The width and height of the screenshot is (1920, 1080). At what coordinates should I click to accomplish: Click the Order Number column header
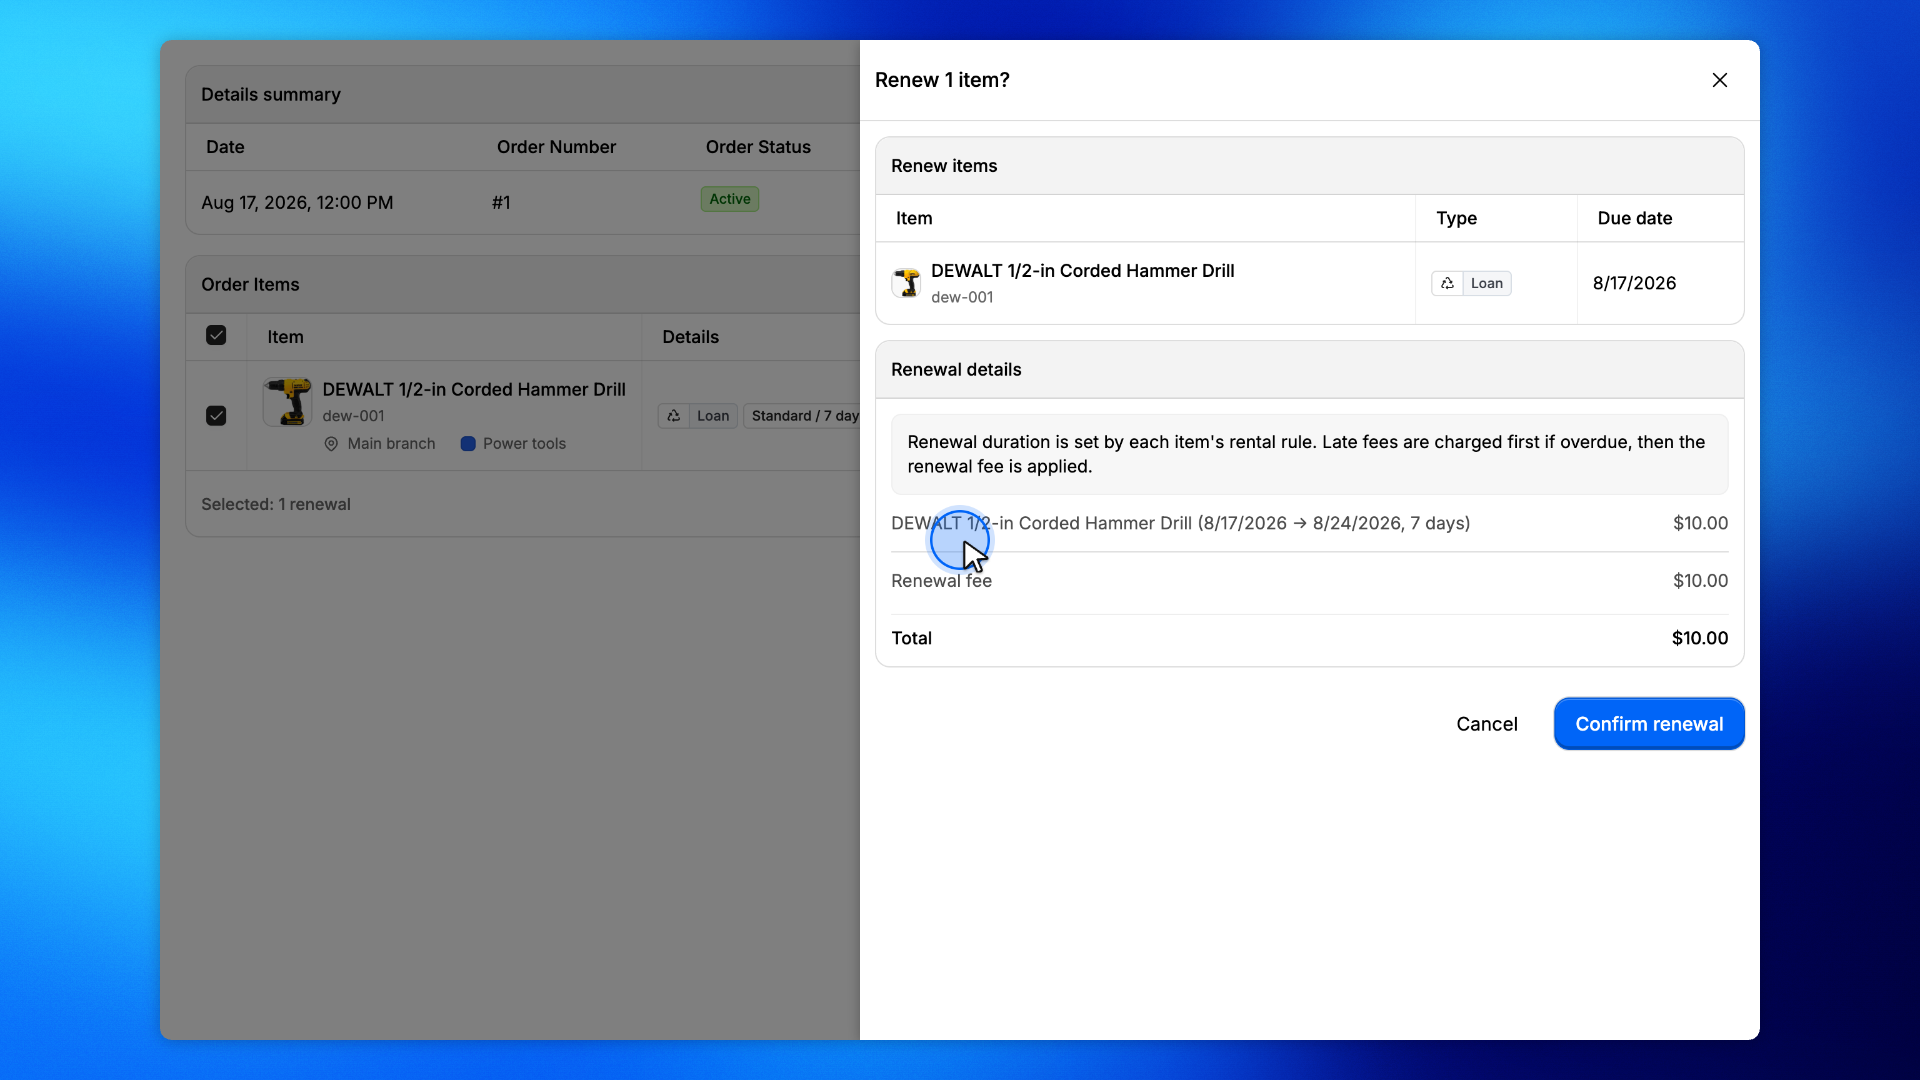tap(556, 147)
